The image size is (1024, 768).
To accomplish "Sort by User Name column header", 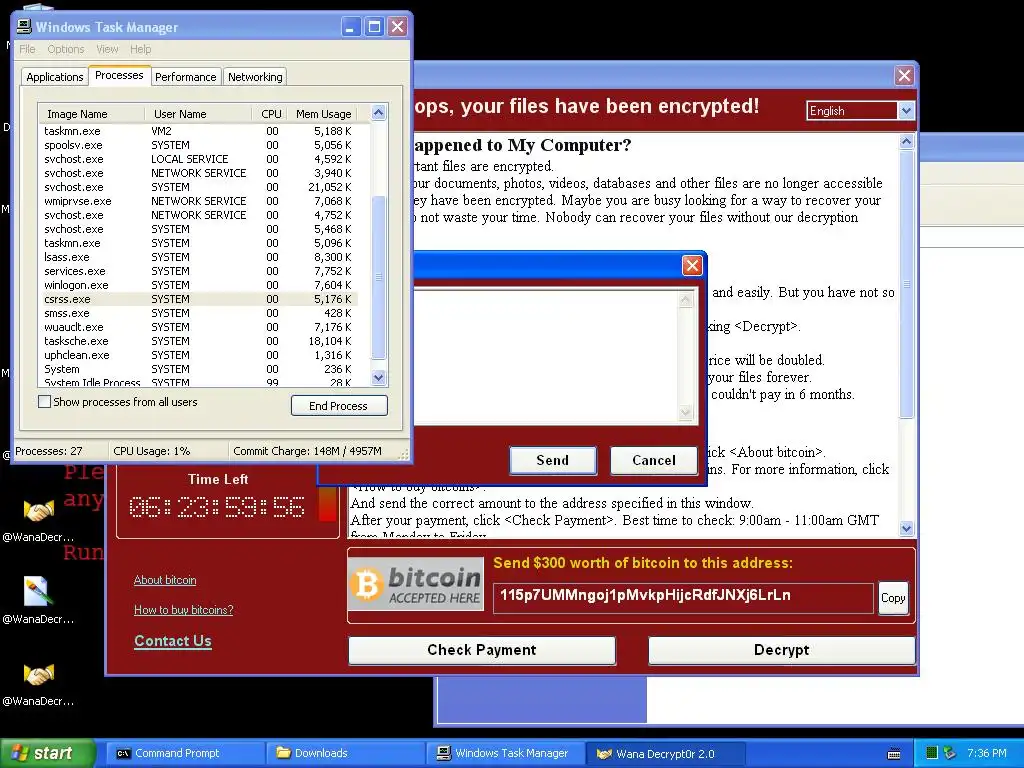I will (198, 114).
